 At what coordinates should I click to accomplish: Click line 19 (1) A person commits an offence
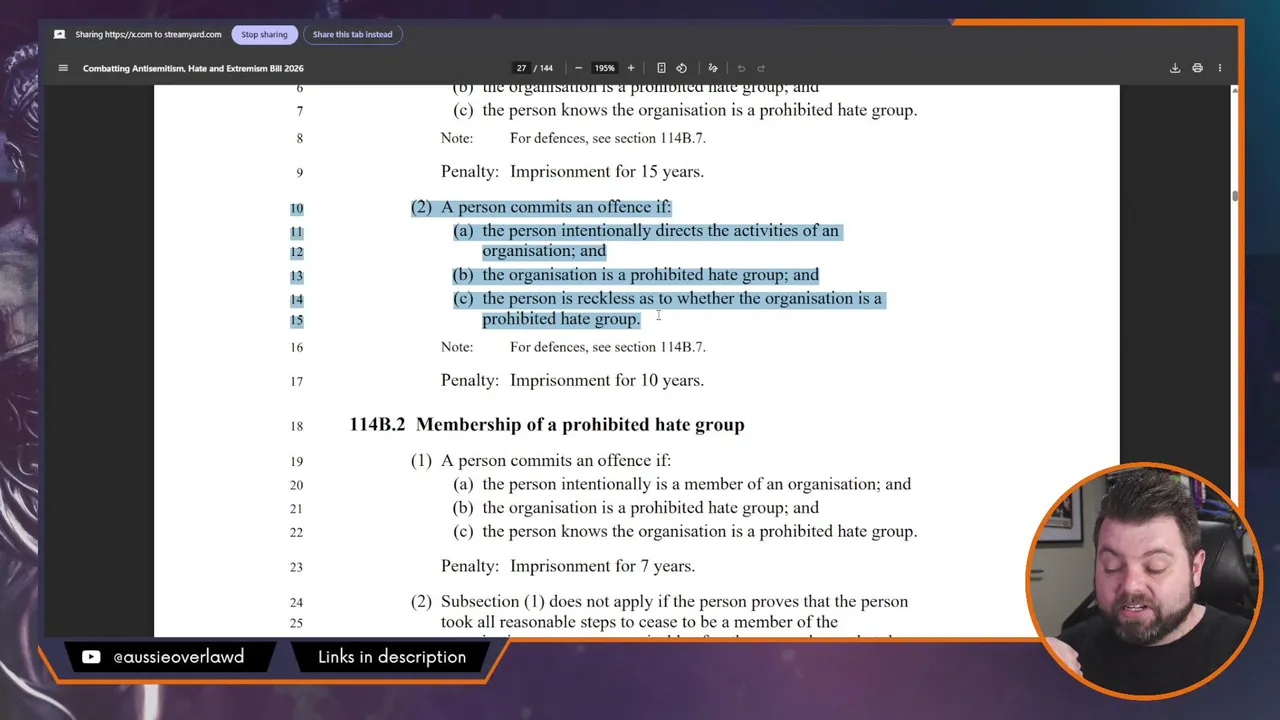[x=541, y=461]
